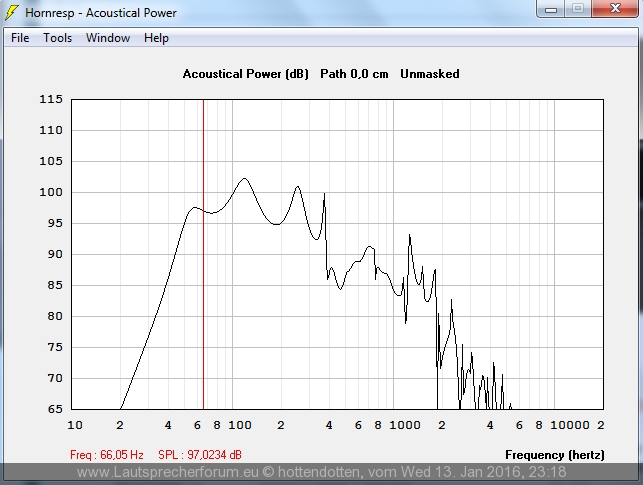Image resolution: width=643 pixels, height=485 pixels.
Task: Click the Path 0,0 cm label
Action: pos(354,74)
